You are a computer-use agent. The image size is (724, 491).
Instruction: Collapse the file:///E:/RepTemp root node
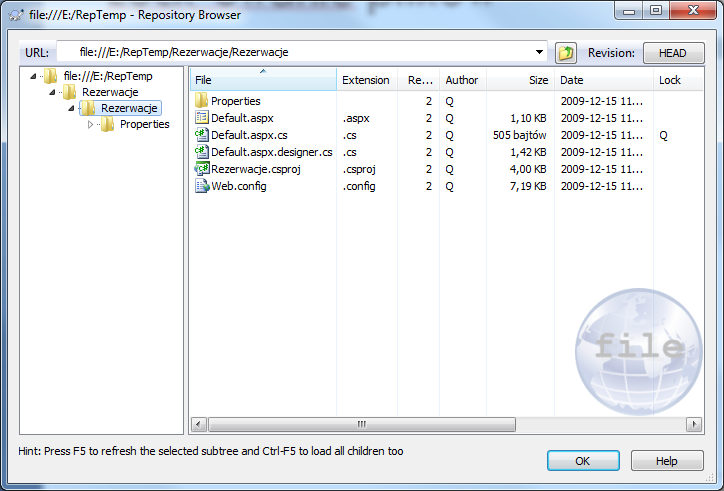point(33,76)
